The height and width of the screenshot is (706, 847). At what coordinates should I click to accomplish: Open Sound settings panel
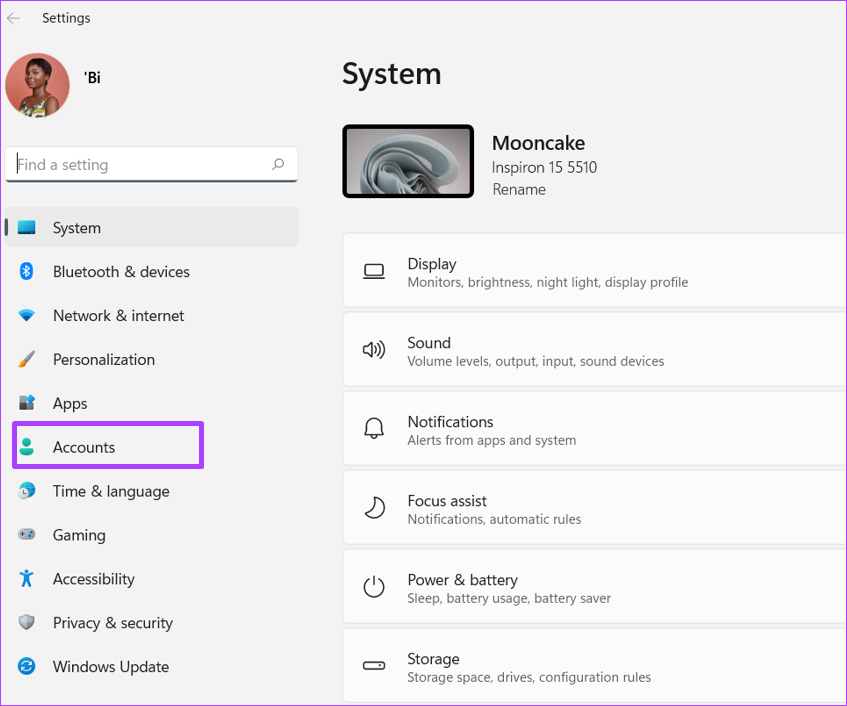594,351
